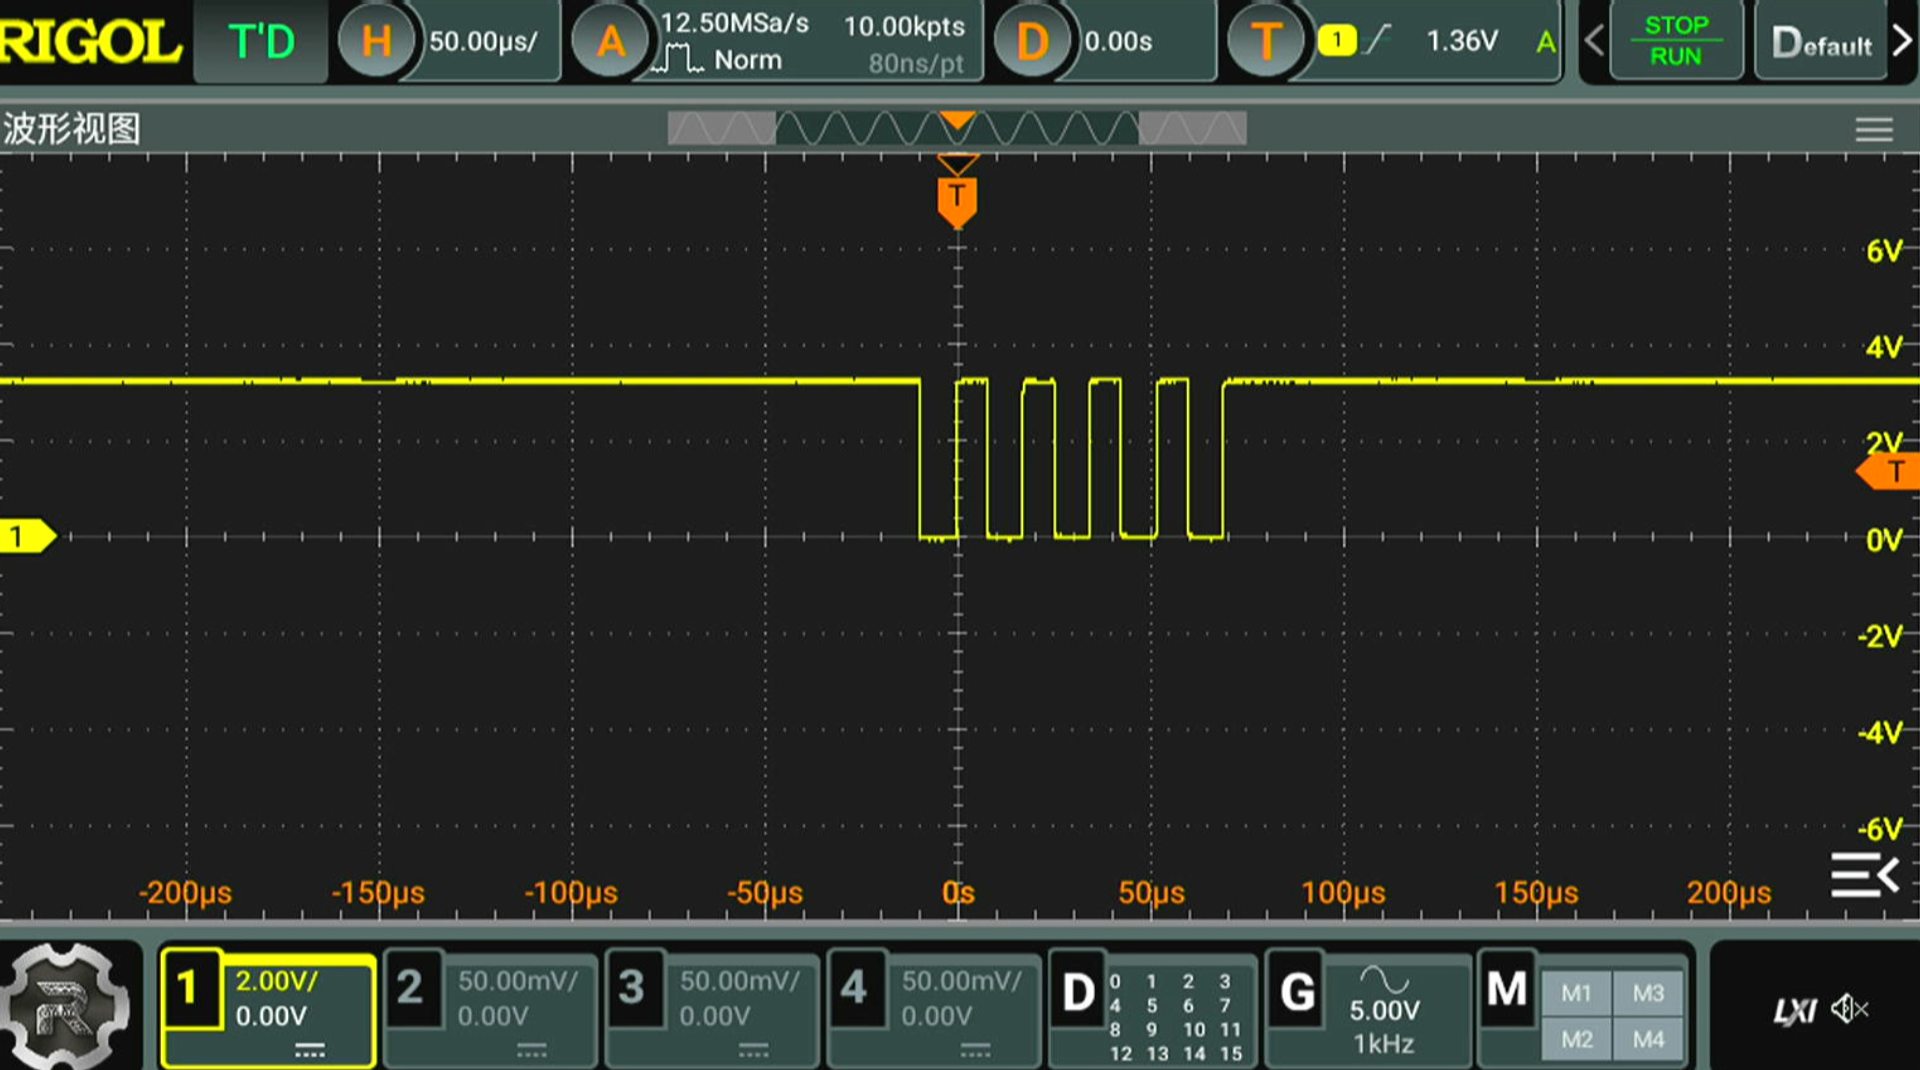1920x1070 pixels.
Task: Select math channel M4
Action: tap(1648, 1039)
